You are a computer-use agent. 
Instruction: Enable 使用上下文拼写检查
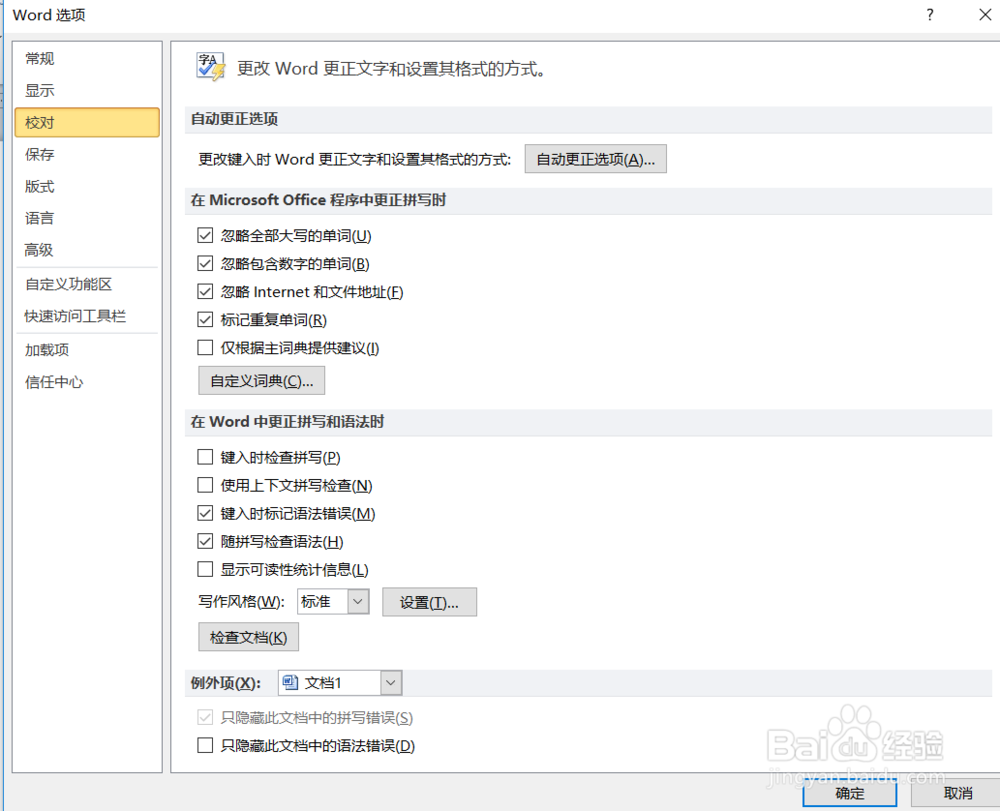(205, 485)
